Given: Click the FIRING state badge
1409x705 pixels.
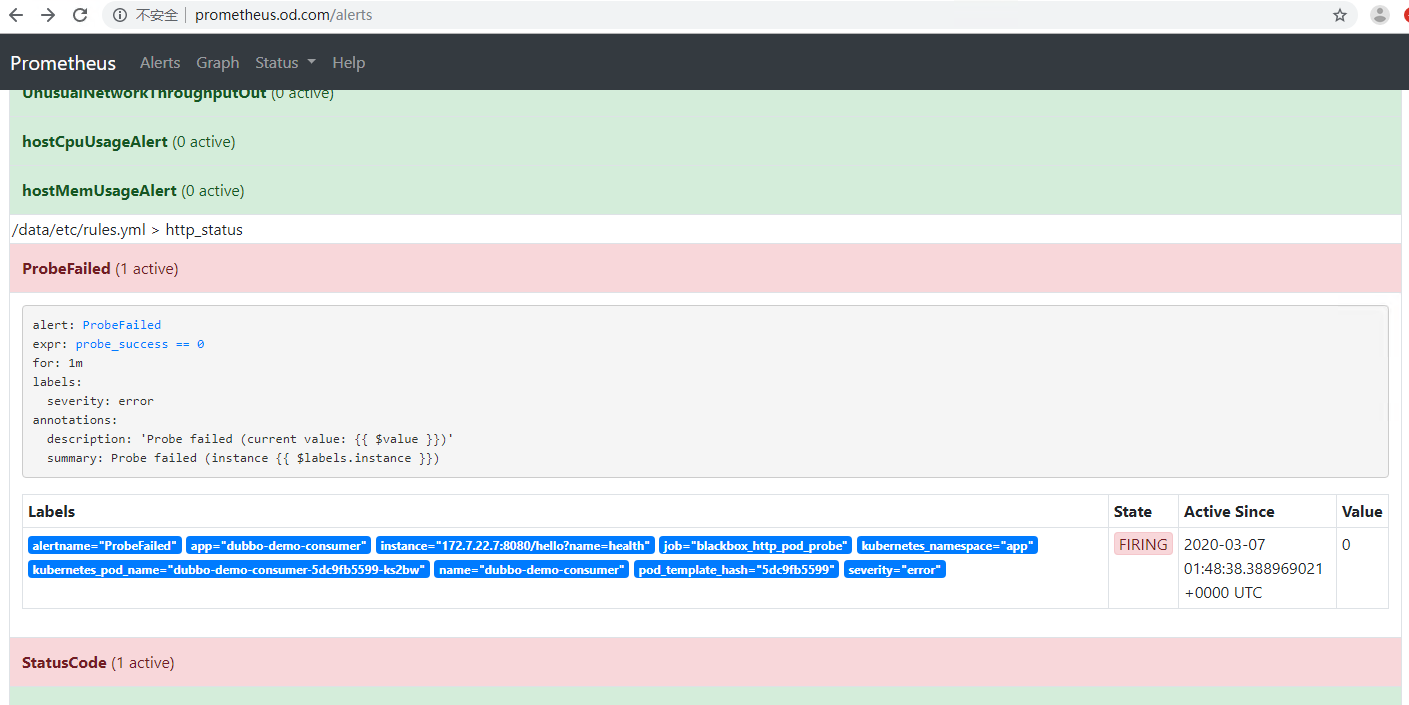Looking at the screenshot, I should click(1143, 545).
